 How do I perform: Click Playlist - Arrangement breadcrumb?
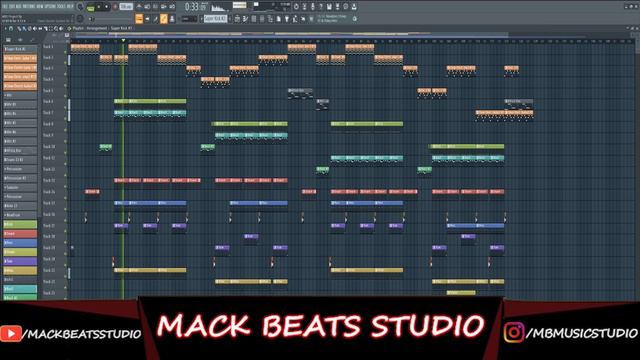click(x=90, y=29)
